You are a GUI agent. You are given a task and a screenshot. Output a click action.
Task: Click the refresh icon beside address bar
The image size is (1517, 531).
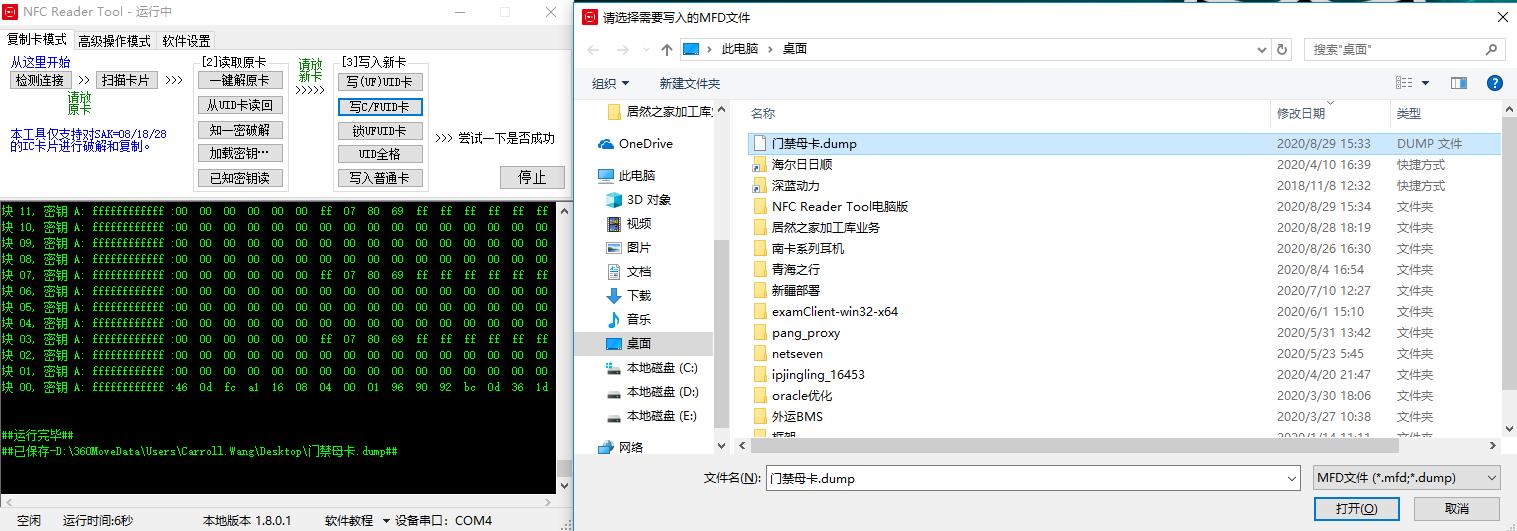click(1283, 49)
